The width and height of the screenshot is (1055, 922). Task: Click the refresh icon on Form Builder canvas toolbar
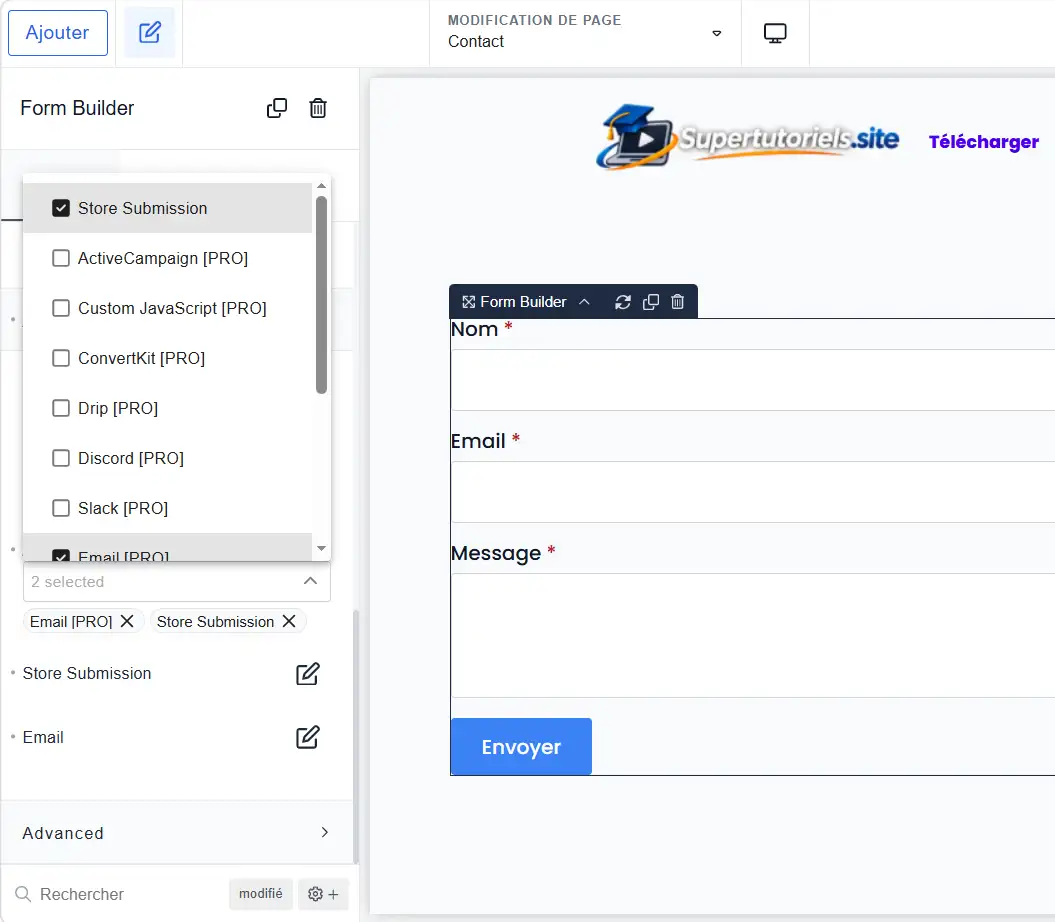(622, 302)
